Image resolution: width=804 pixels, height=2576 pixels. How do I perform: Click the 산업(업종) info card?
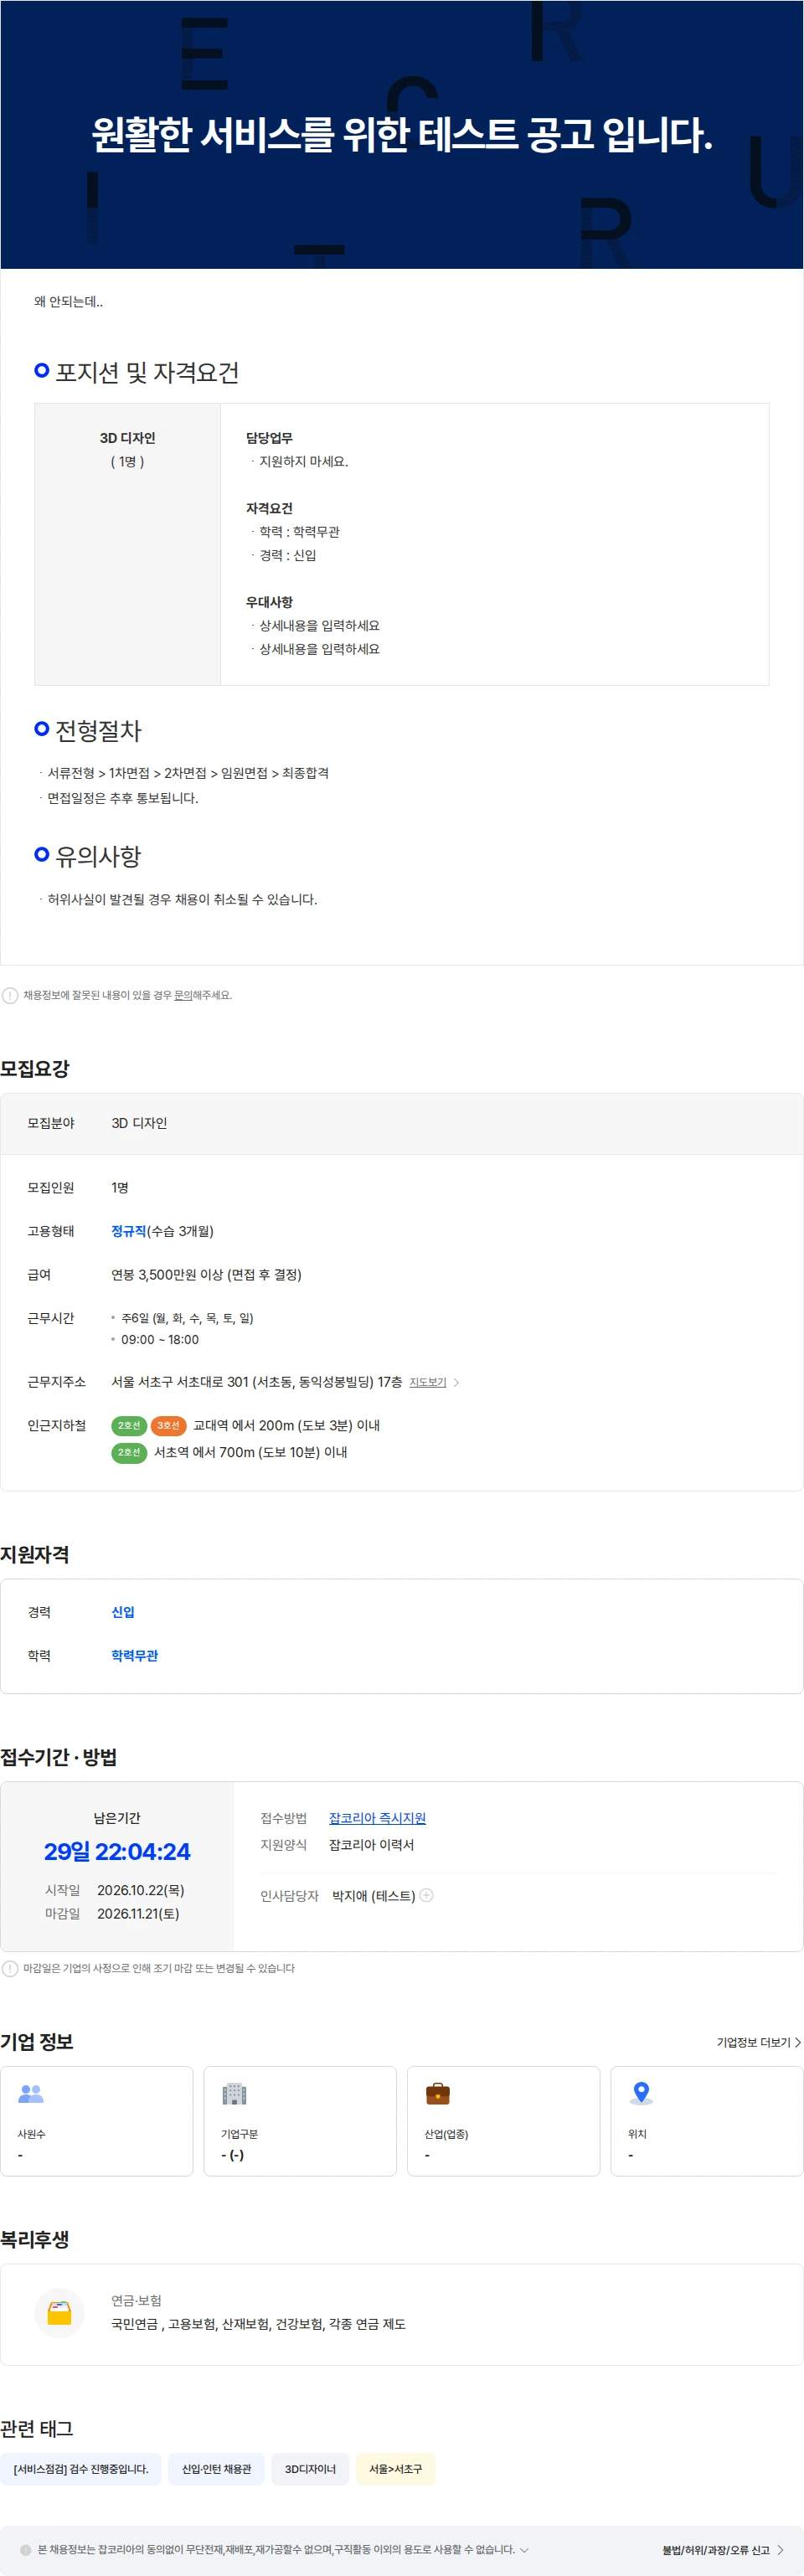(504, 2121)
